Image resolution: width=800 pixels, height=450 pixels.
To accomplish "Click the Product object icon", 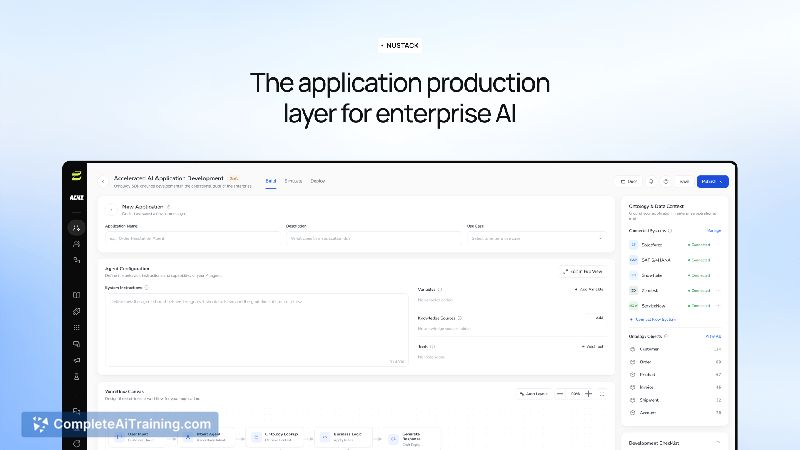I will click(x=633, y=375).
